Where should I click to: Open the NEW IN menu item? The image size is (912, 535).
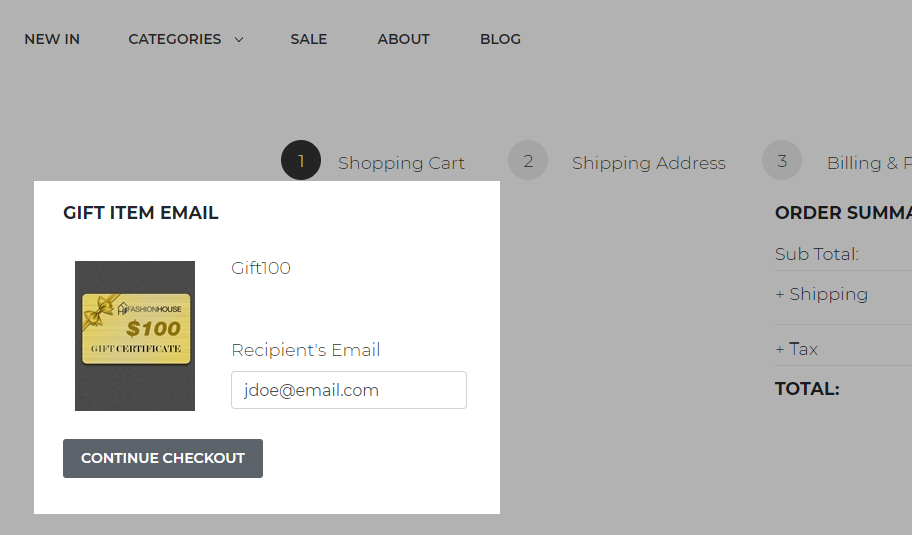click(52, 39)
